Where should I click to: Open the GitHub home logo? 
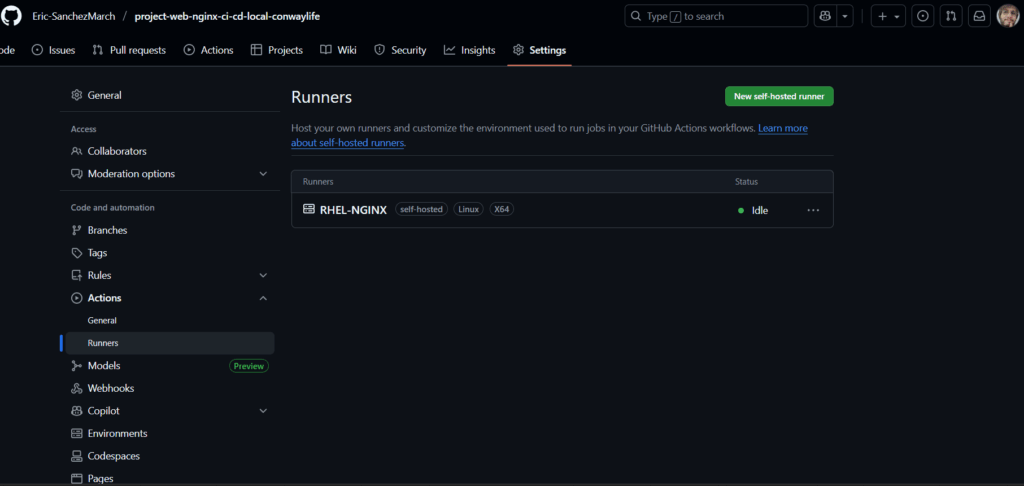click(11, 16)
